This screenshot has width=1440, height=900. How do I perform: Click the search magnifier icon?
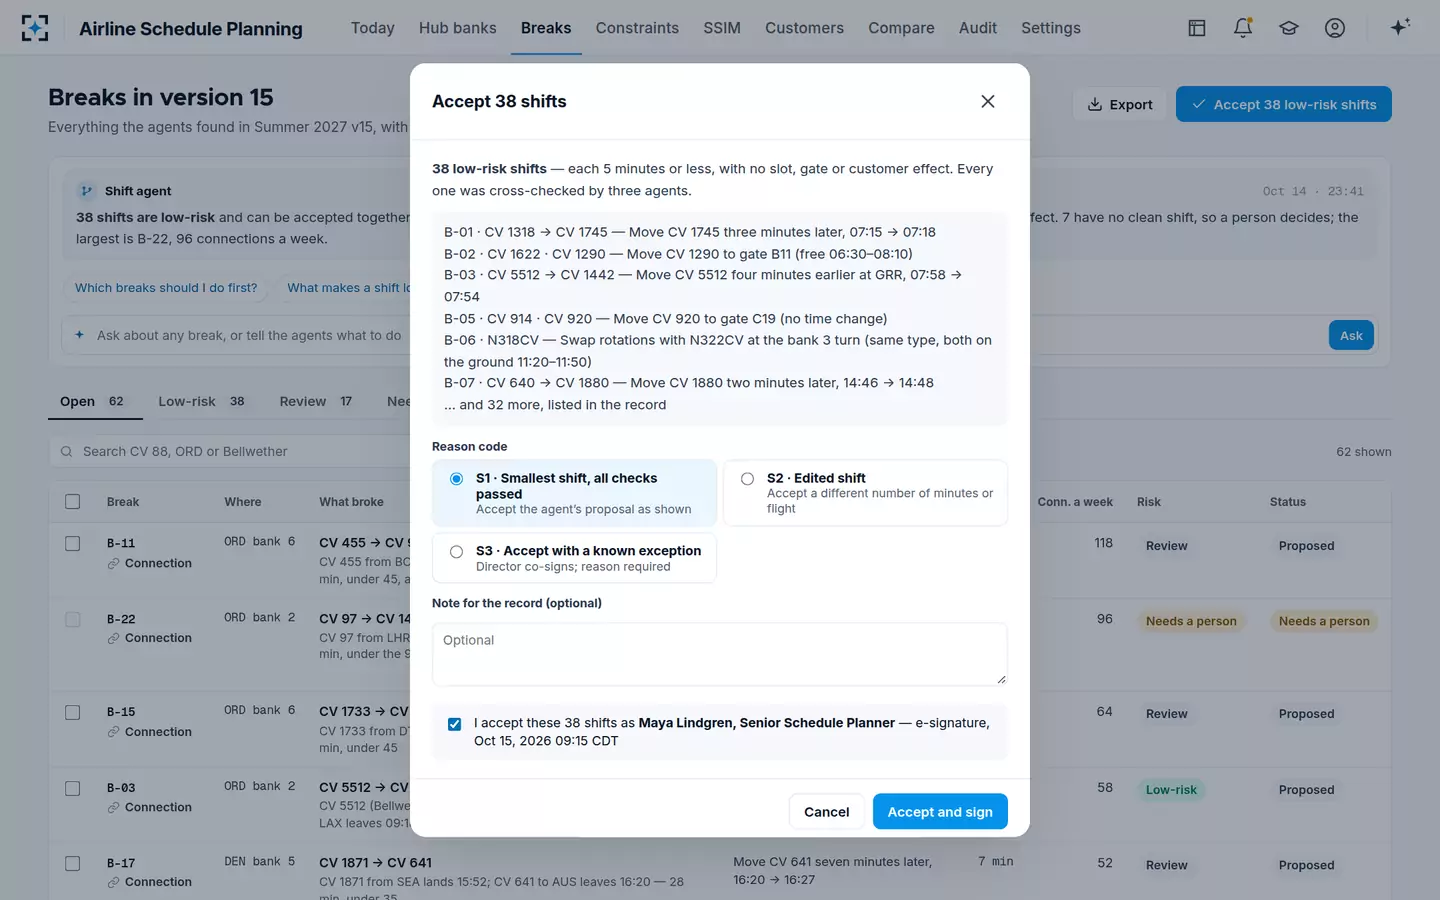point(67,452)
